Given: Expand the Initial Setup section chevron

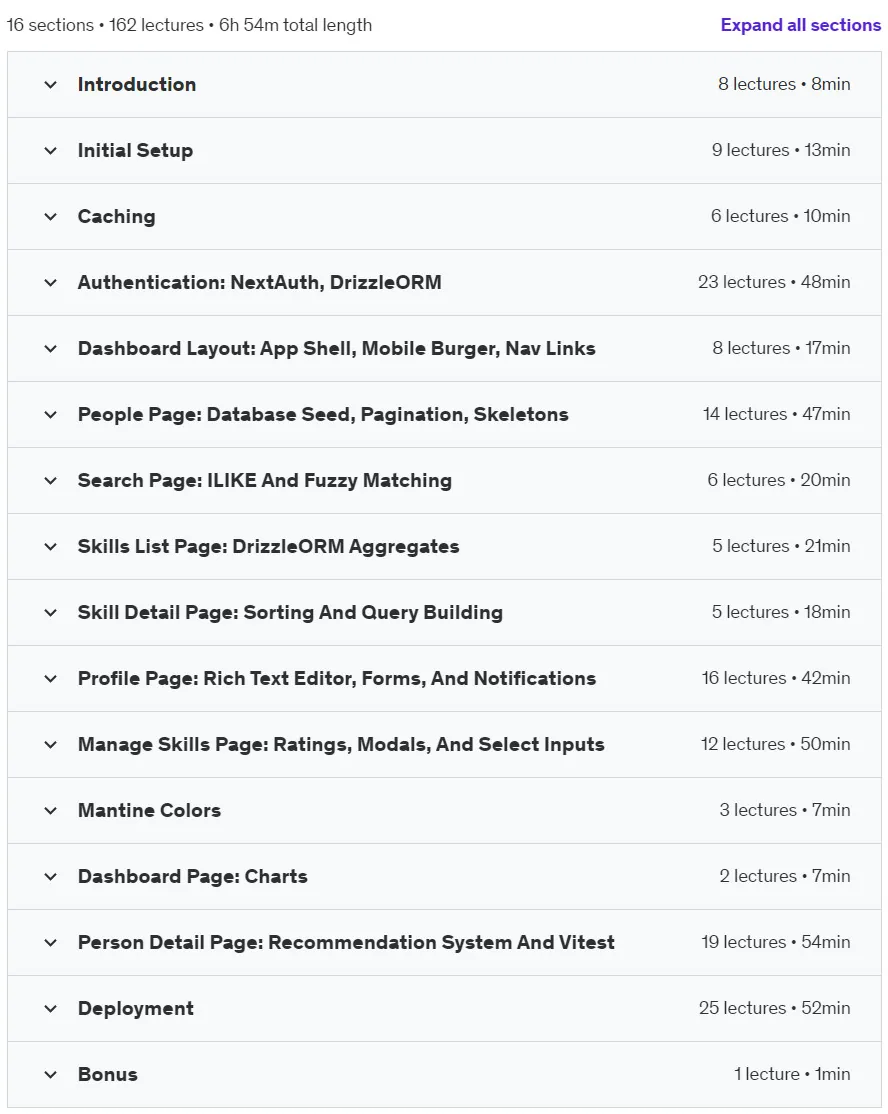Looking at the screenshot, I should tap(50, 151).
